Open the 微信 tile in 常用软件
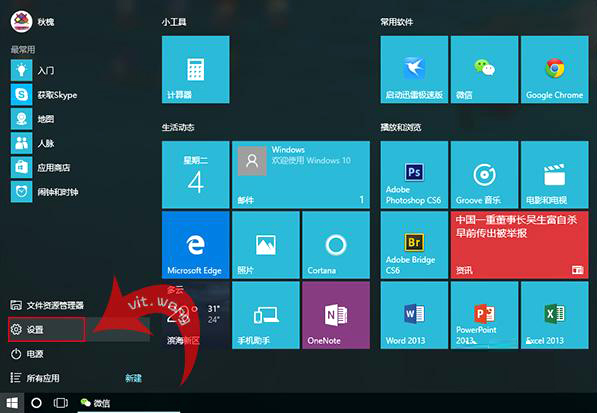Viewport: 597px width, 413px height. click(484, 69)
